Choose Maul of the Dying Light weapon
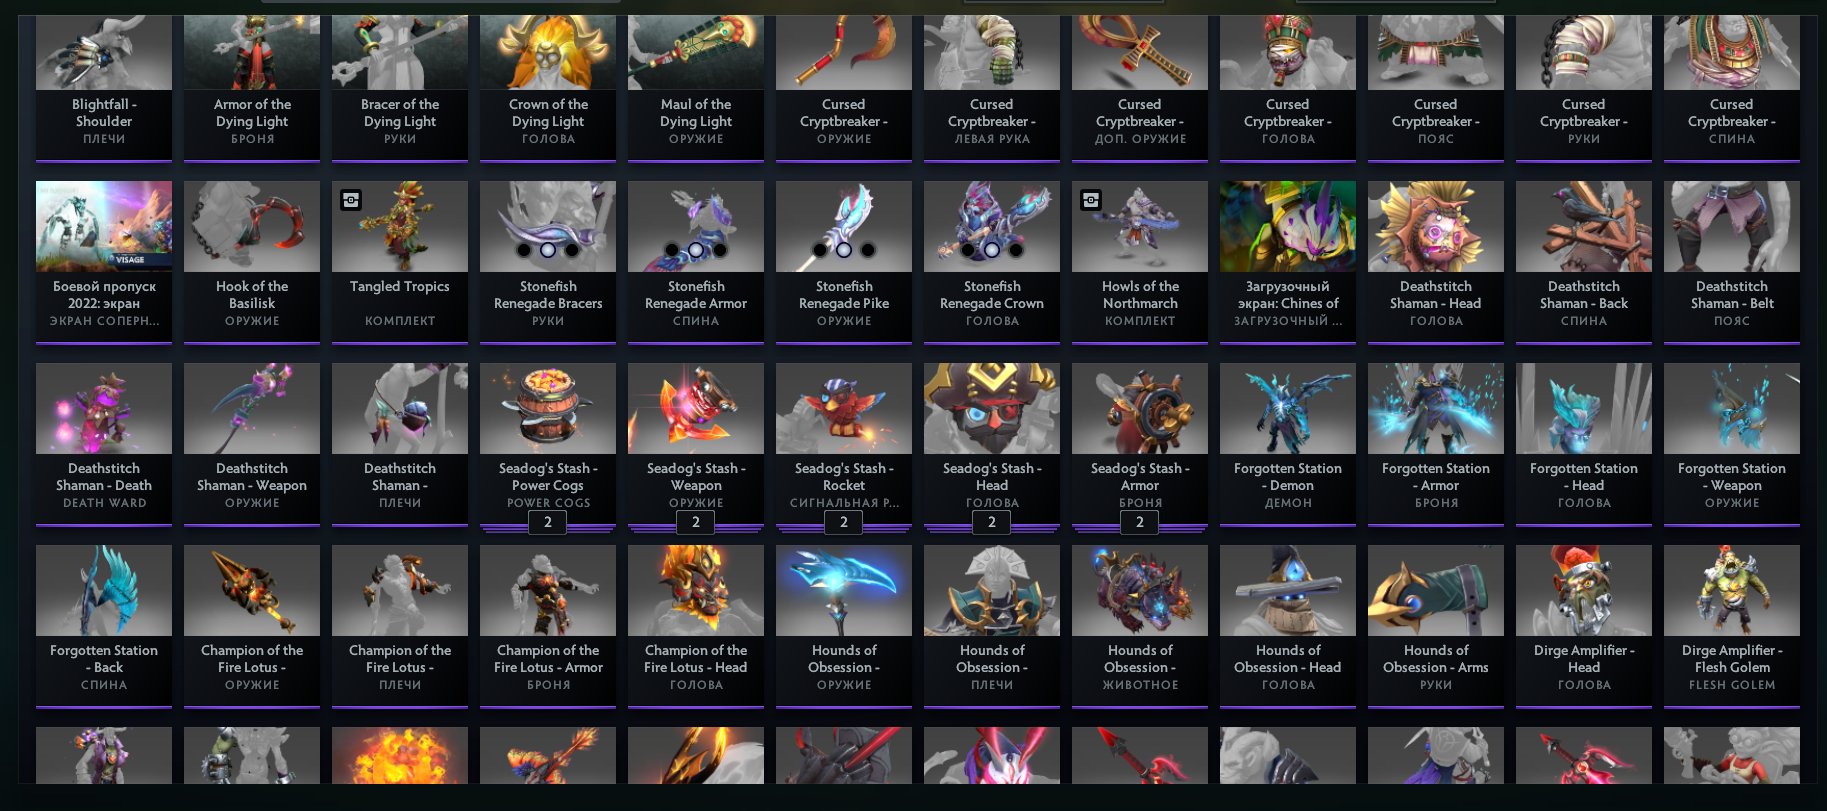Viewport: 1827px width, 811px height. point(696,88)
